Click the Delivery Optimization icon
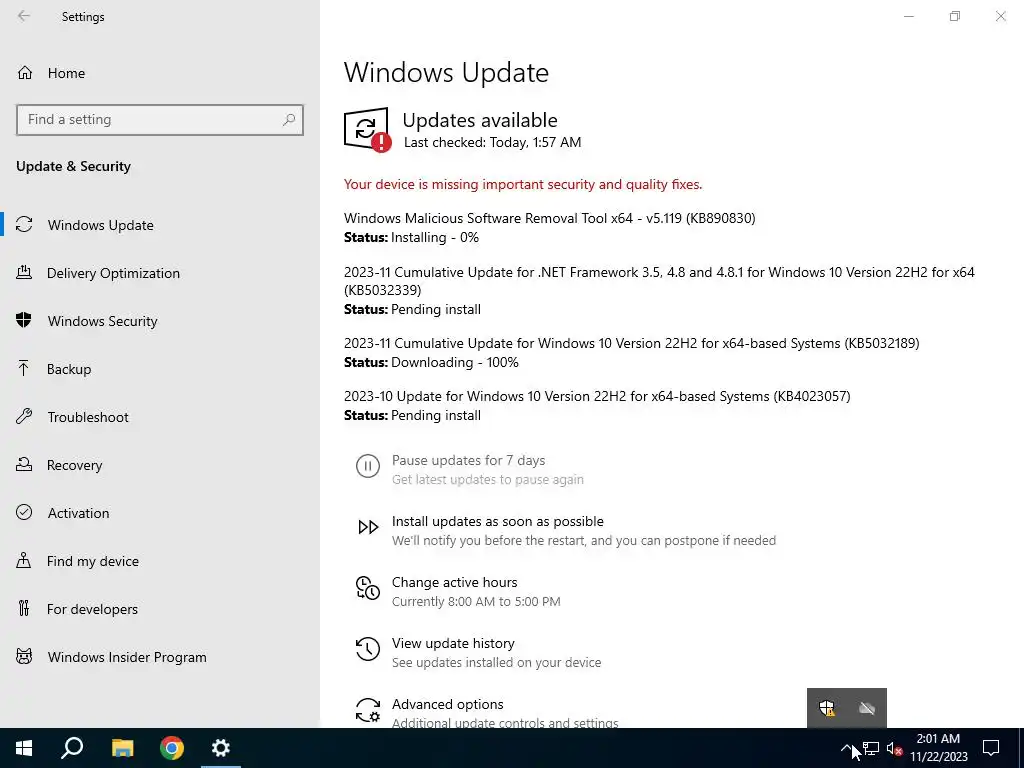 tap(24, 273)
